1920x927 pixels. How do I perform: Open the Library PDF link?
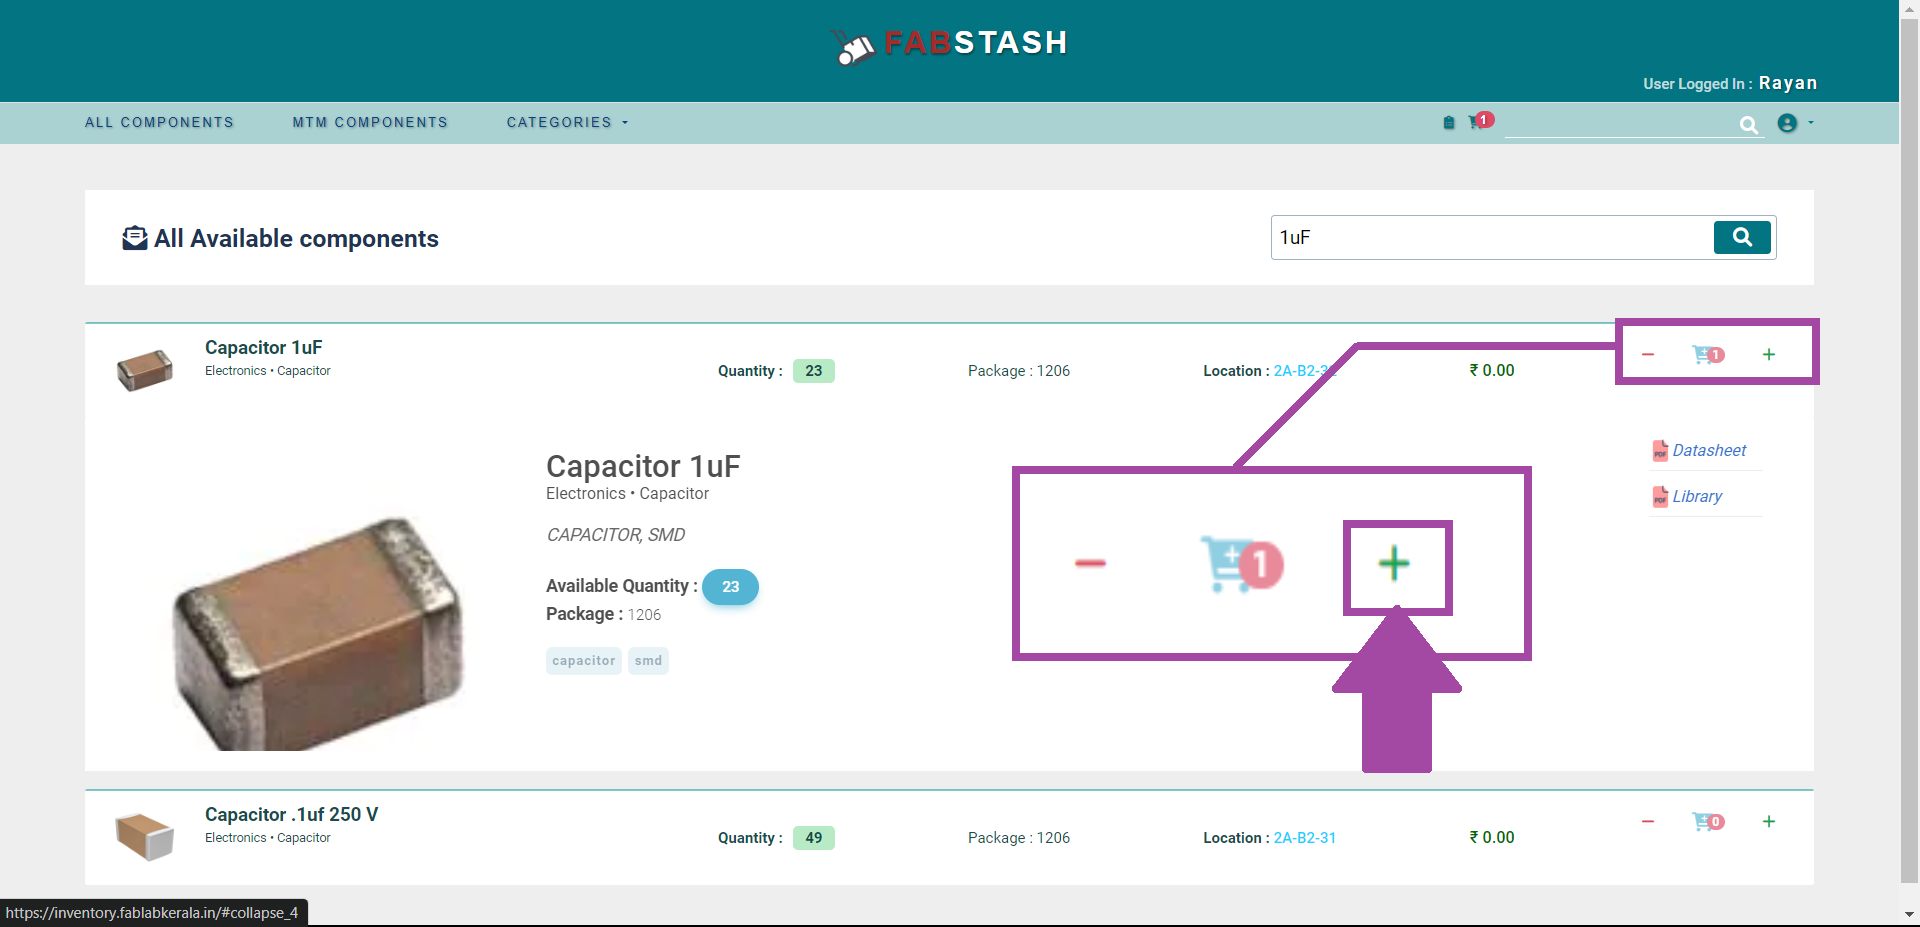[1696, 497]
